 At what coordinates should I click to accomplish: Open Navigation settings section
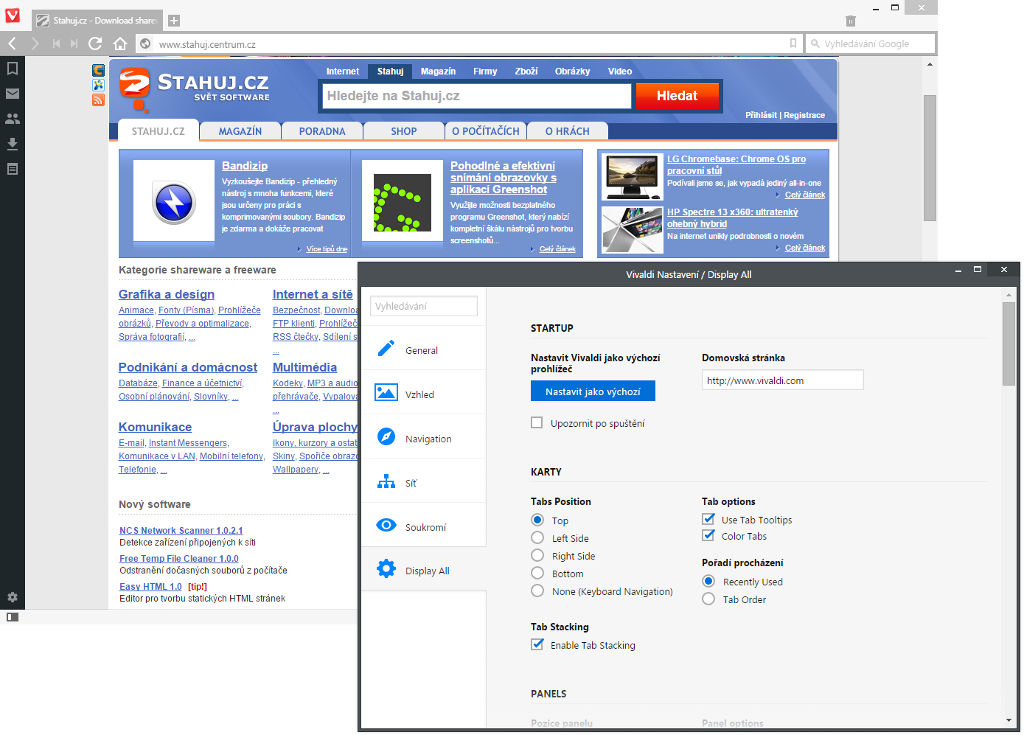[x=423, y=437]
